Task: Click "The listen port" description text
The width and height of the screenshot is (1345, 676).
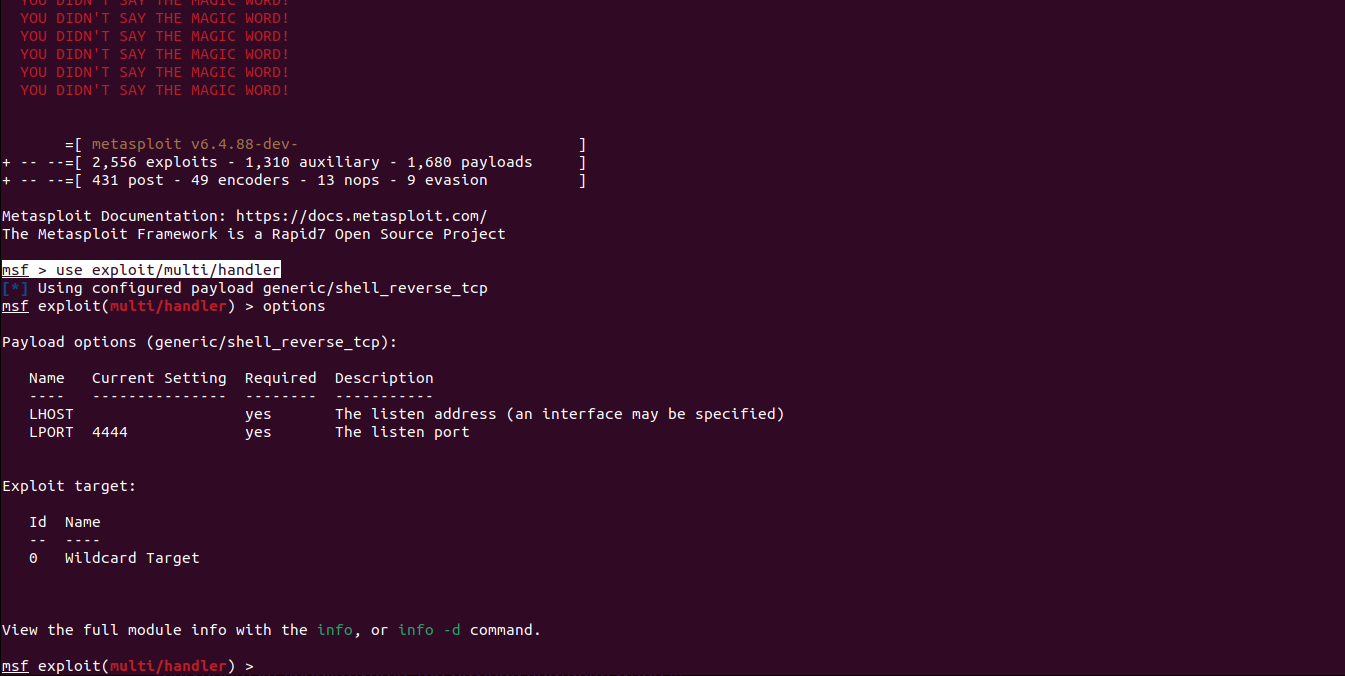Action: tap(402, 432)
